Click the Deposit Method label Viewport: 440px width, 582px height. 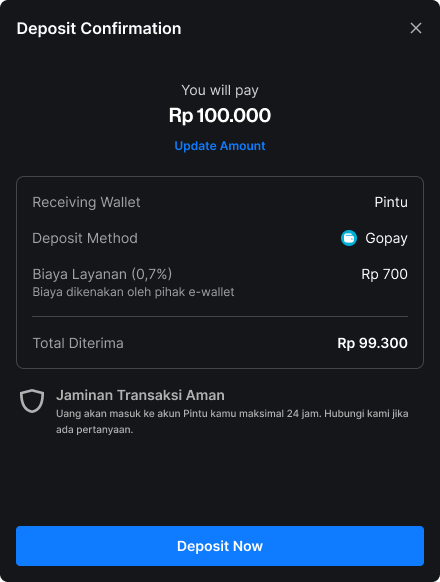(x=85, y=238)
